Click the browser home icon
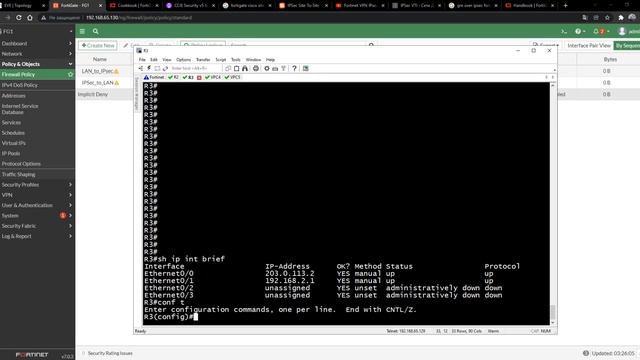 pyautogui.click(x=30, y=18)
